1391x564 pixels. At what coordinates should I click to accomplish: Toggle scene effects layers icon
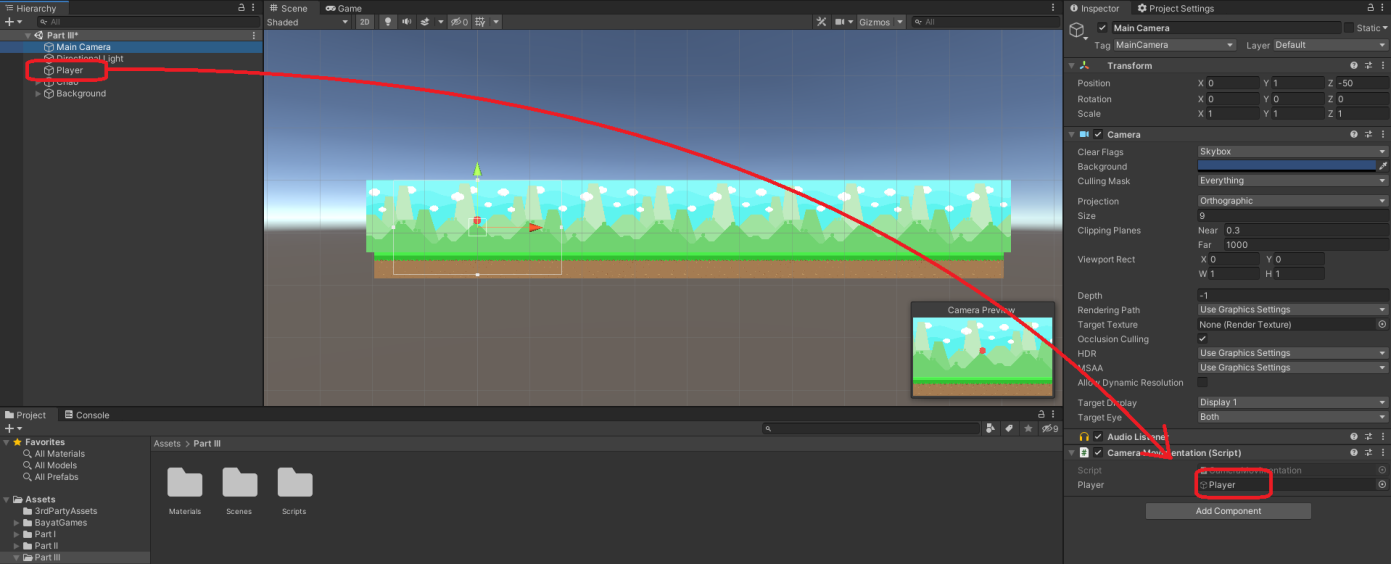(424, 22)
